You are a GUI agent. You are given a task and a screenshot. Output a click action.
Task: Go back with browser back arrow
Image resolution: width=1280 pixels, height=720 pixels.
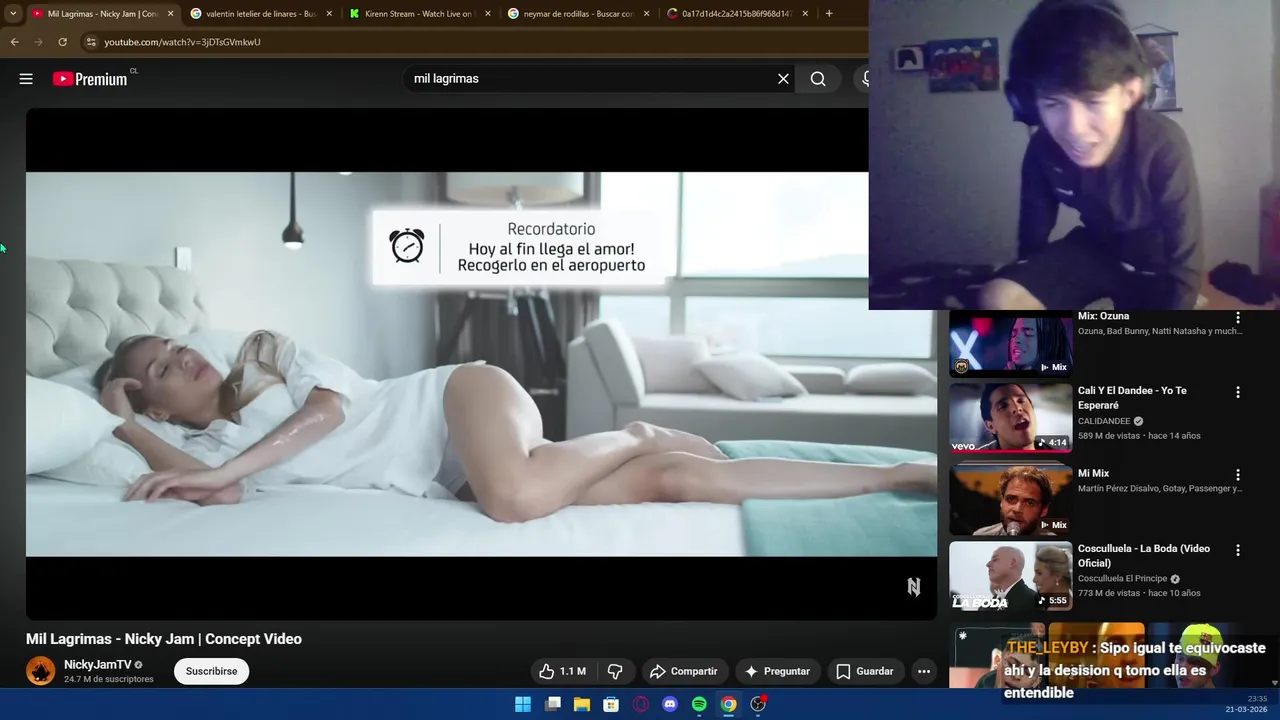(14, 42)
